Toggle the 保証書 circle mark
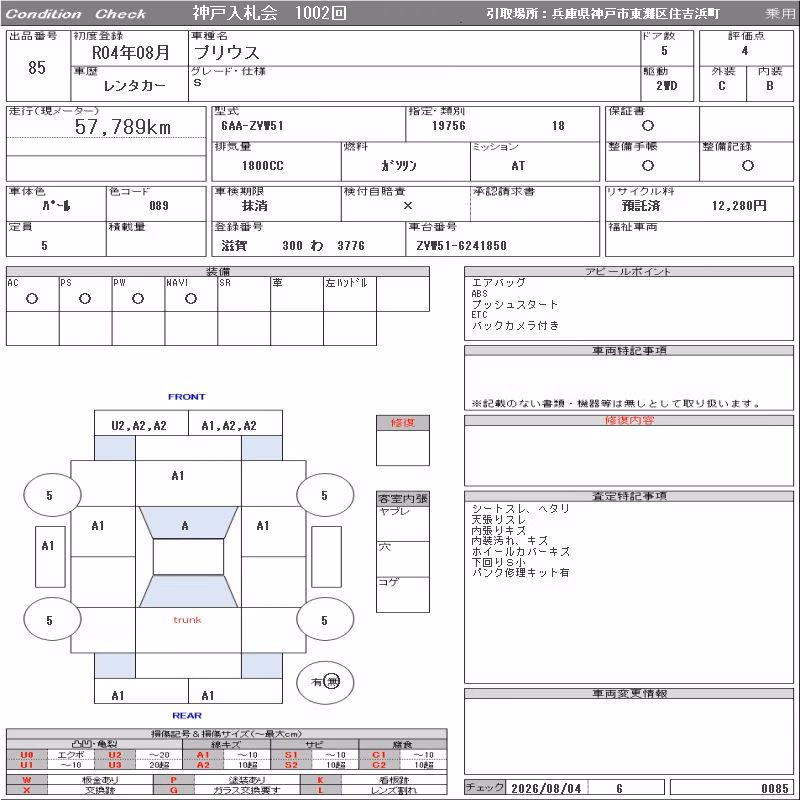Viewport: 800px width, 800px height. (x=648, y=126)
